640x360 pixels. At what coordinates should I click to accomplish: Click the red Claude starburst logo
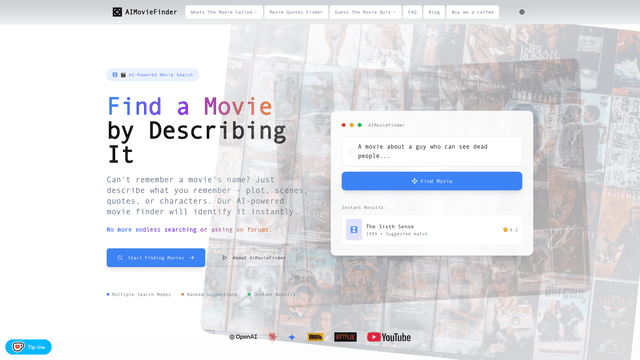[272, 337]
